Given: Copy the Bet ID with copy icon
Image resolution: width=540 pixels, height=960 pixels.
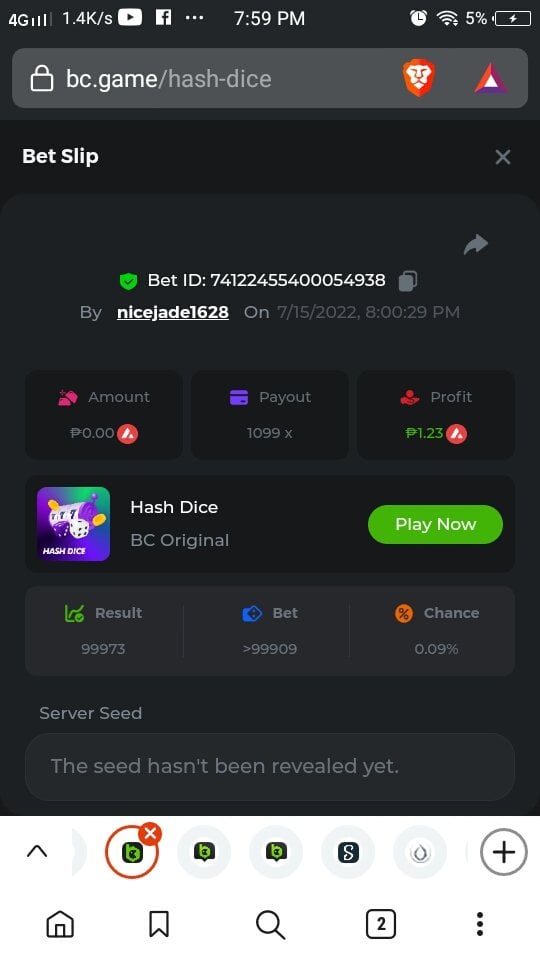Looking at the screenshot, I should pyautogui.click(x=408, y=281).
